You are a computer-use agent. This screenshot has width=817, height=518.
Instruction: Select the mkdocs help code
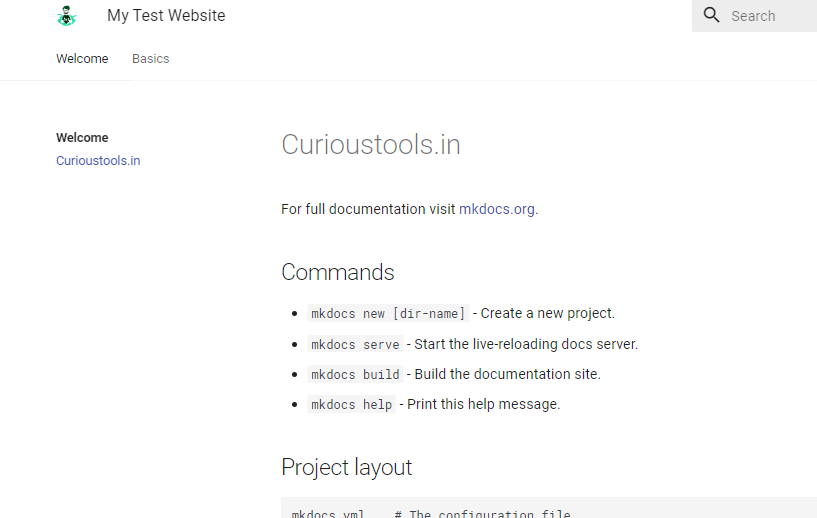351,404
